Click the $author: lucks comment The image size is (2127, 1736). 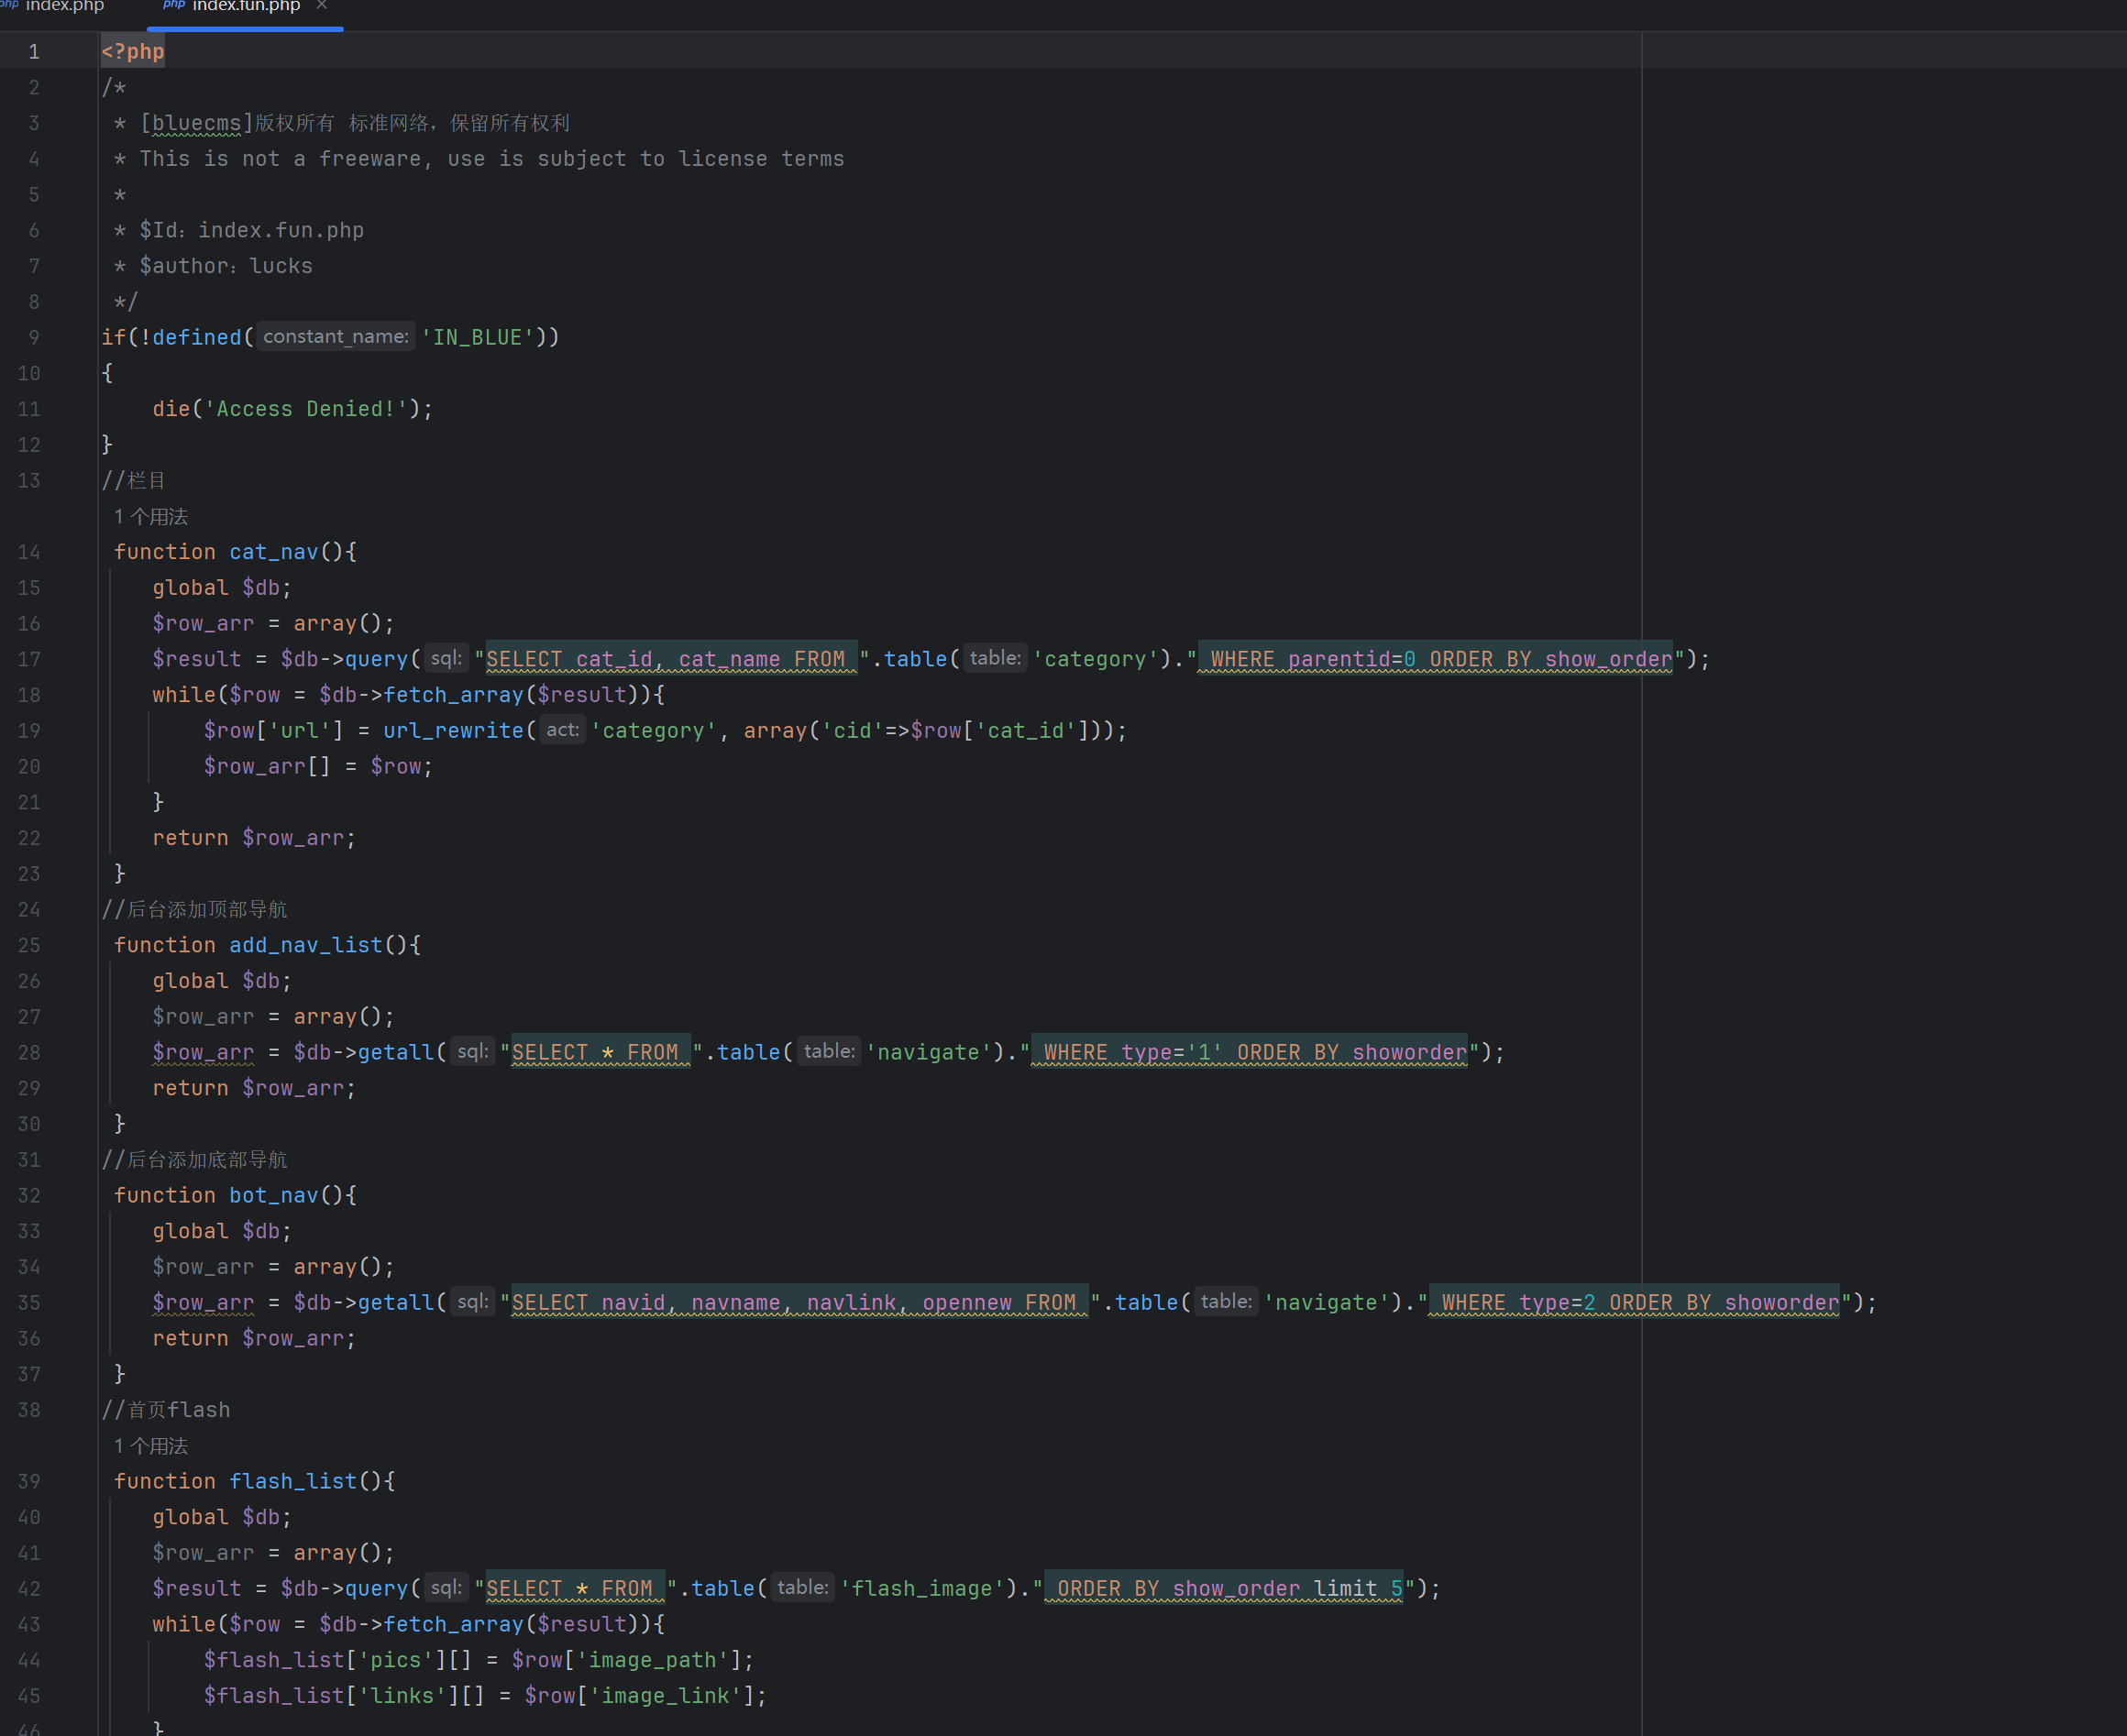(213, 266)
